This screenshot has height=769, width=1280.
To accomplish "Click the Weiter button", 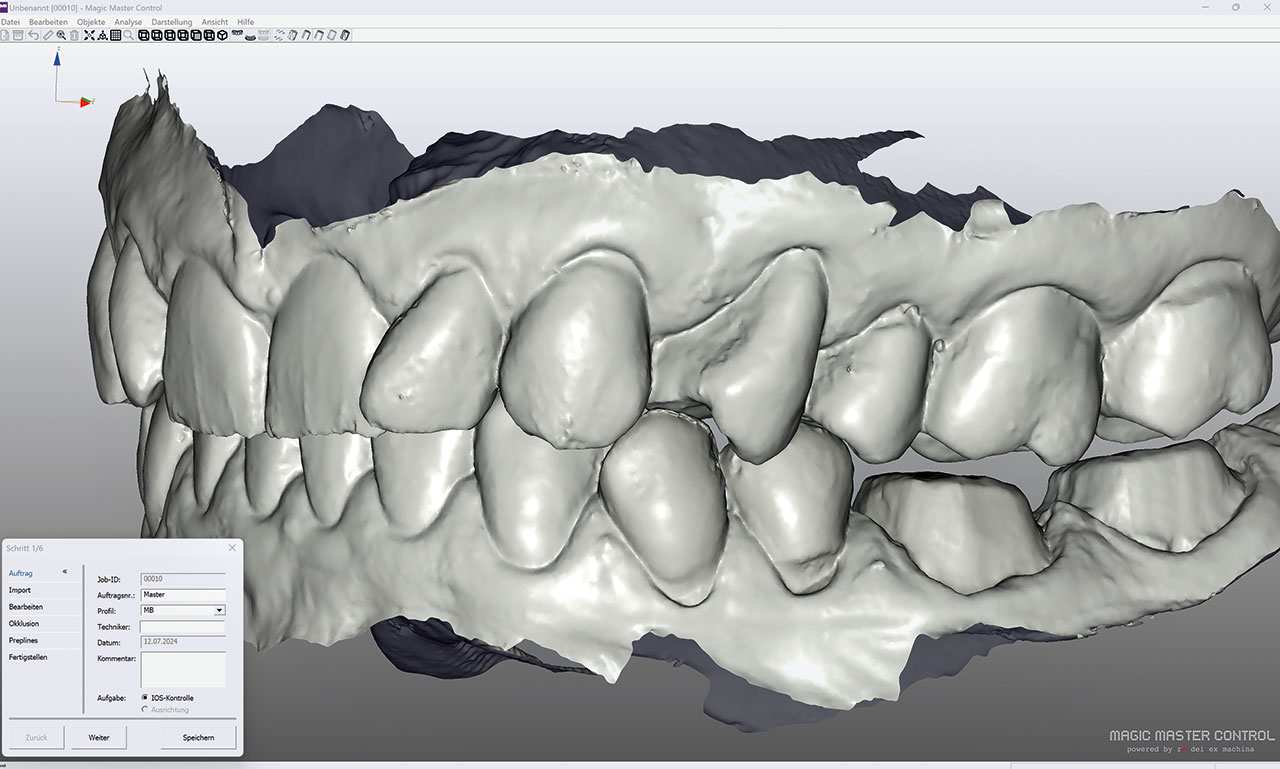I will tap(99, 738).
